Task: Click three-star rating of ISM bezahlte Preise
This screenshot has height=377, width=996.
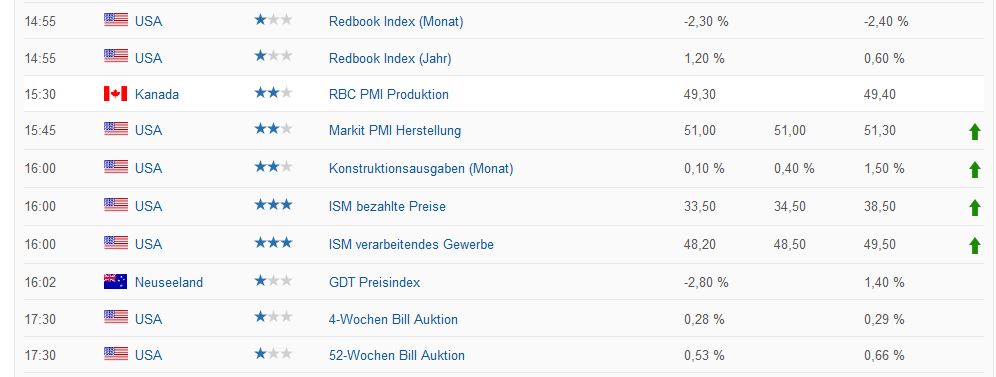Action: tap(273, 205)
